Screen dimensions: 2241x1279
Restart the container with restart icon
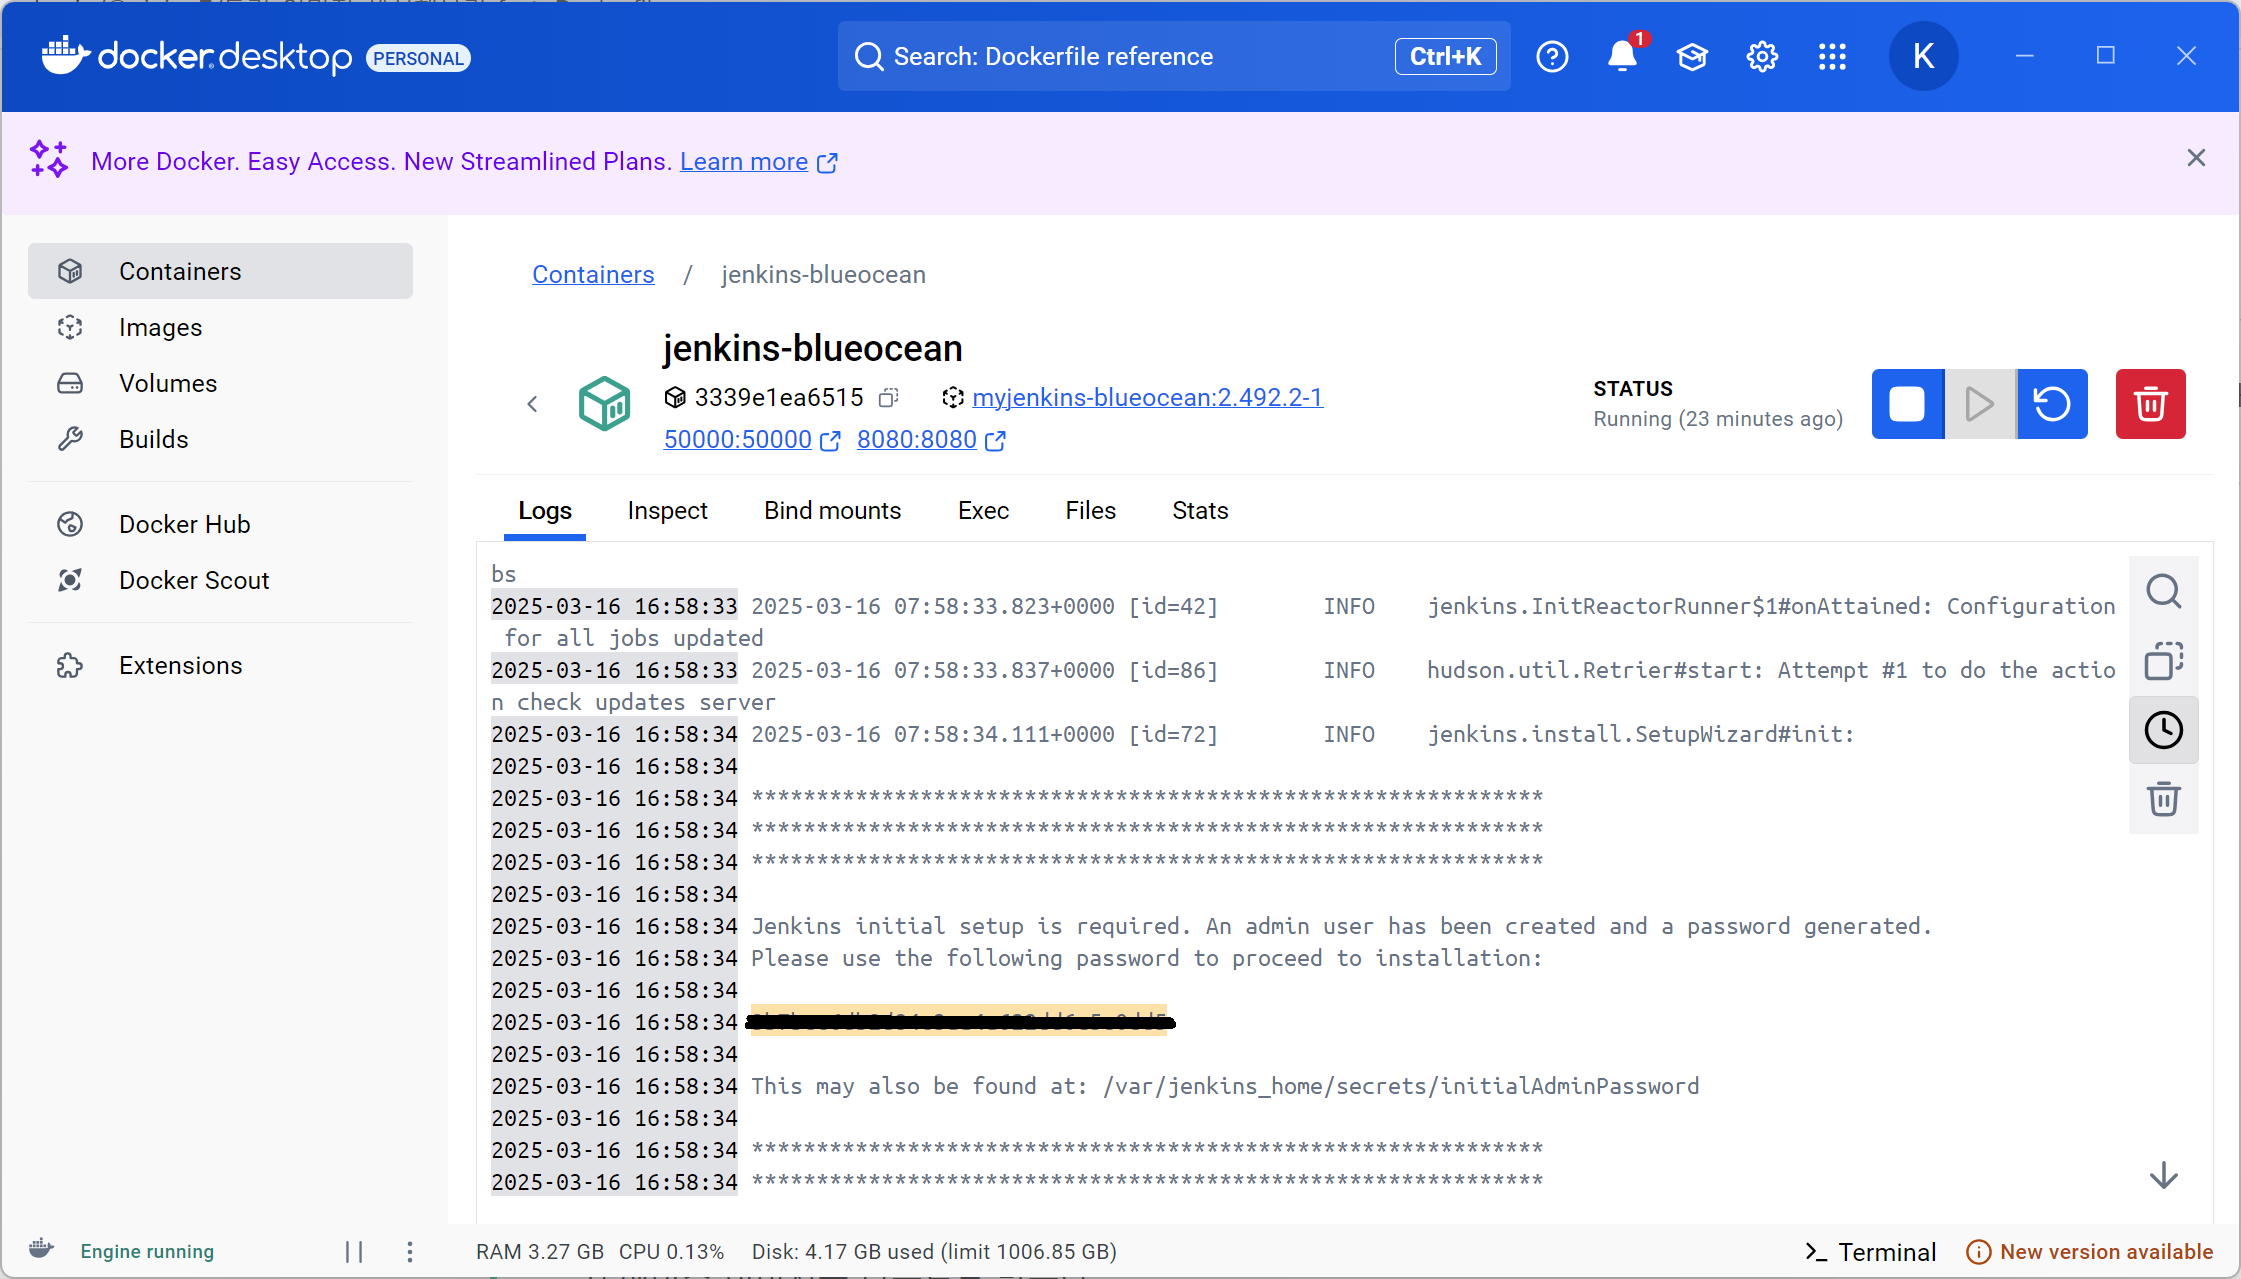[x=2052, y=404]
